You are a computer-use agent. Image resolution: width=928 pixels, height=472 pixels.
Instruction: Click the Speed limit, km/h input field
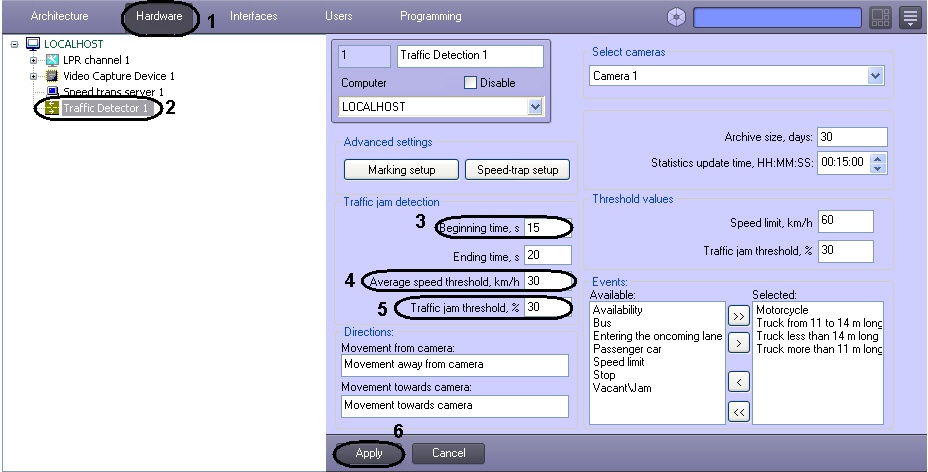click(846, 221)
